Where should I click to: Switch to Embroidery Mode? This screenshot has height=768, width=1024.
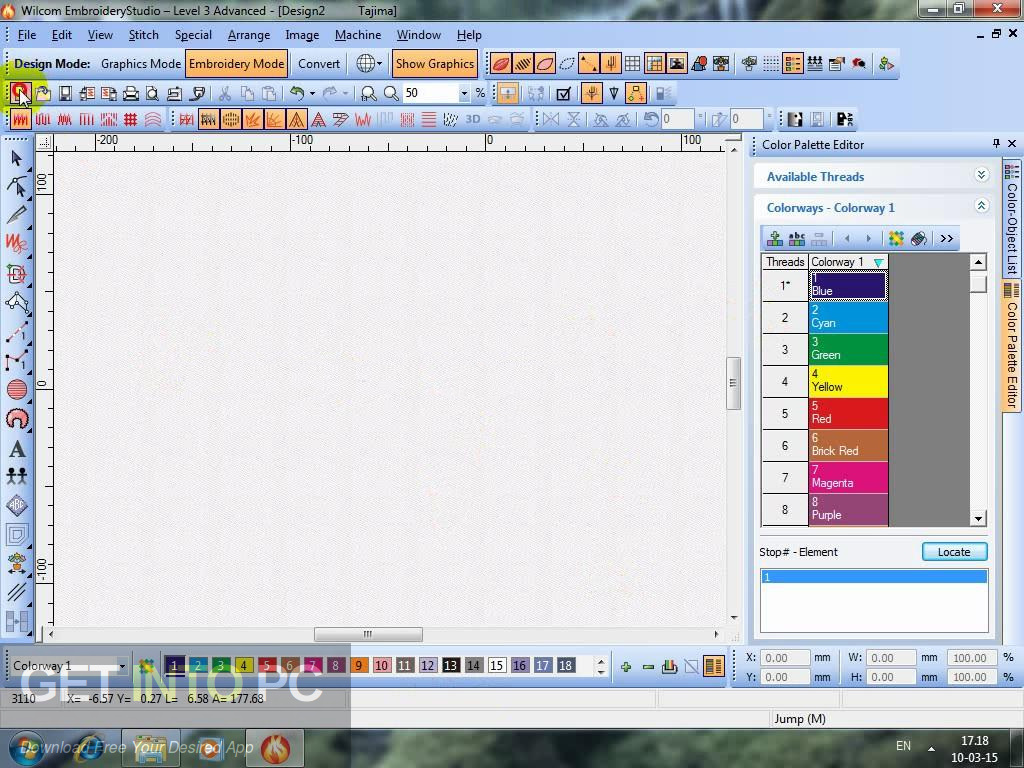[x=236, y=63]
